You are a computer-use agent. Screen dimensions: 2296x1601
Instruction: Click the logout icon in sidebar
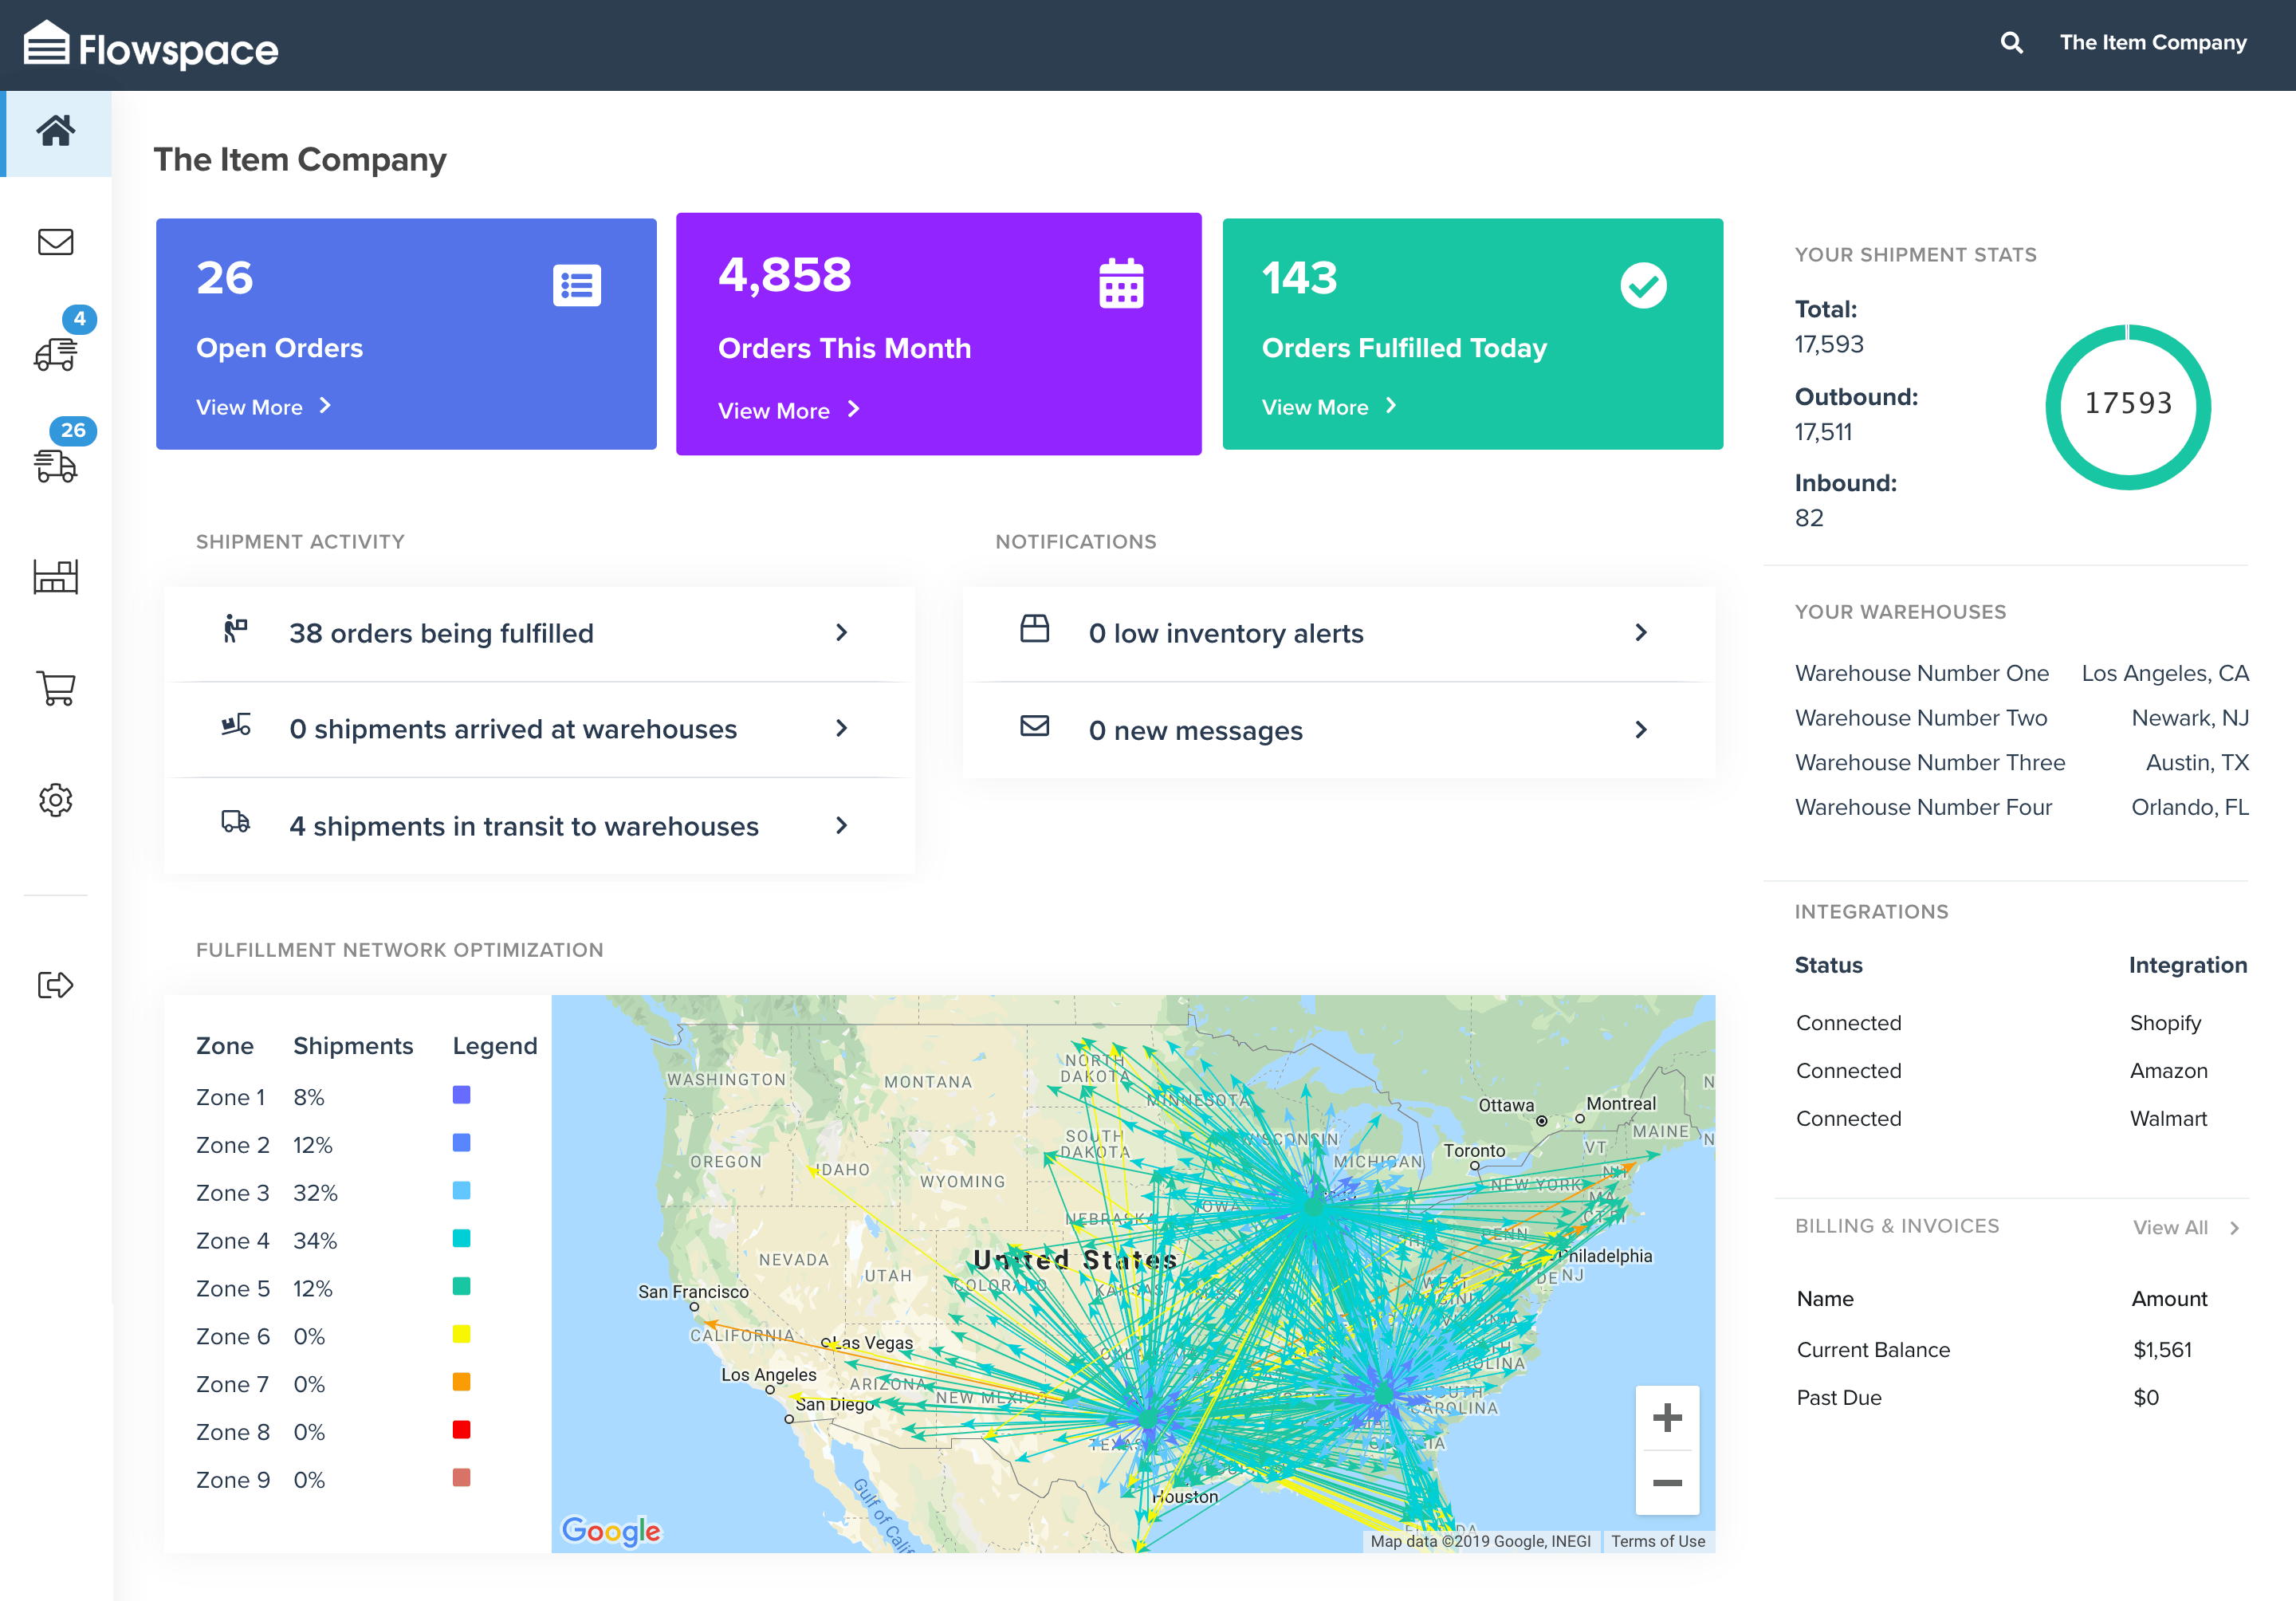56,985
